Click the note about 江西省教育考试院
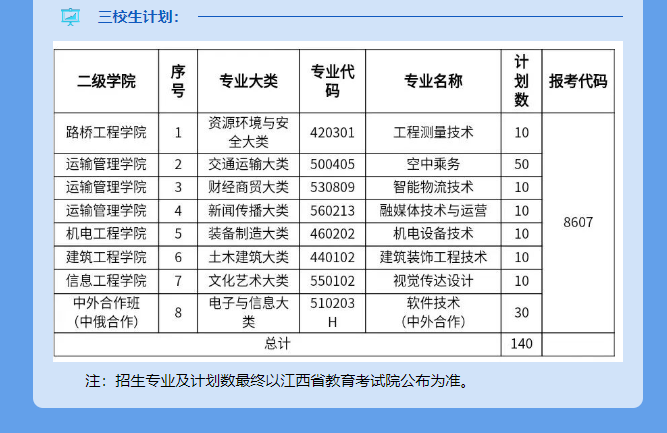 276,381
